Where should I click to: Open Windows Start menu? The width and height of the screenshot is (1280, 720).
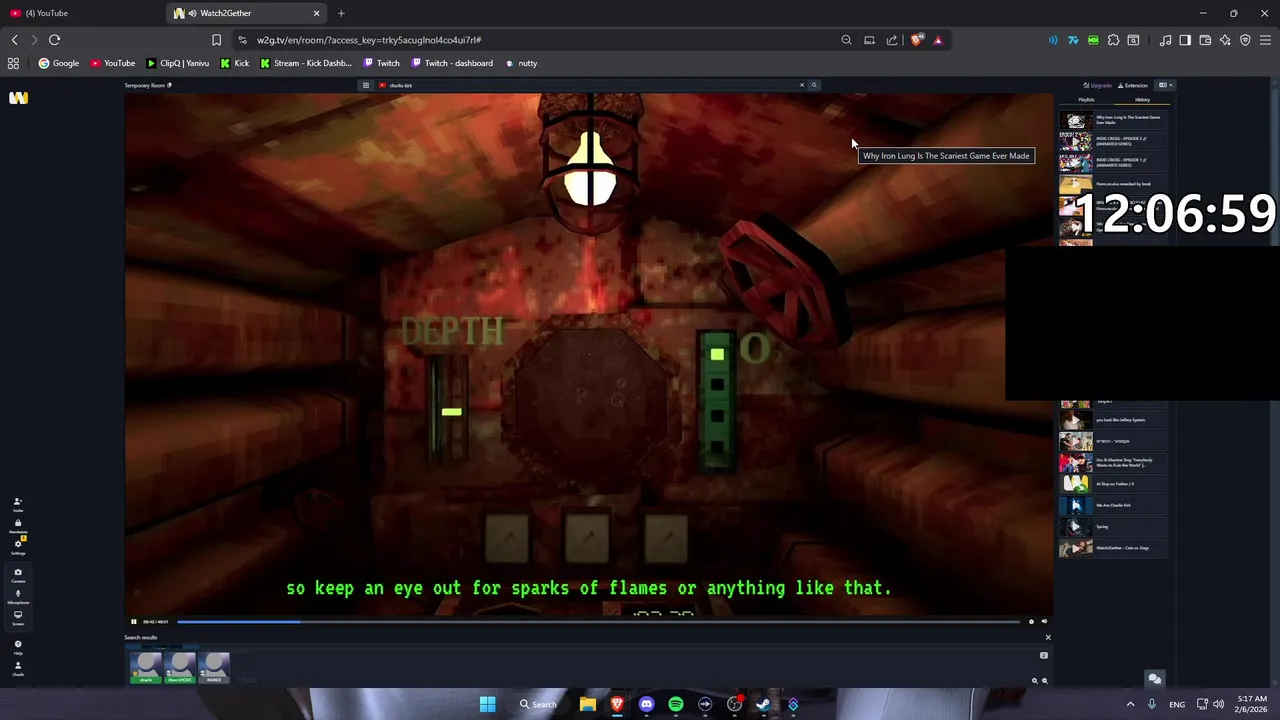(487, 704)
